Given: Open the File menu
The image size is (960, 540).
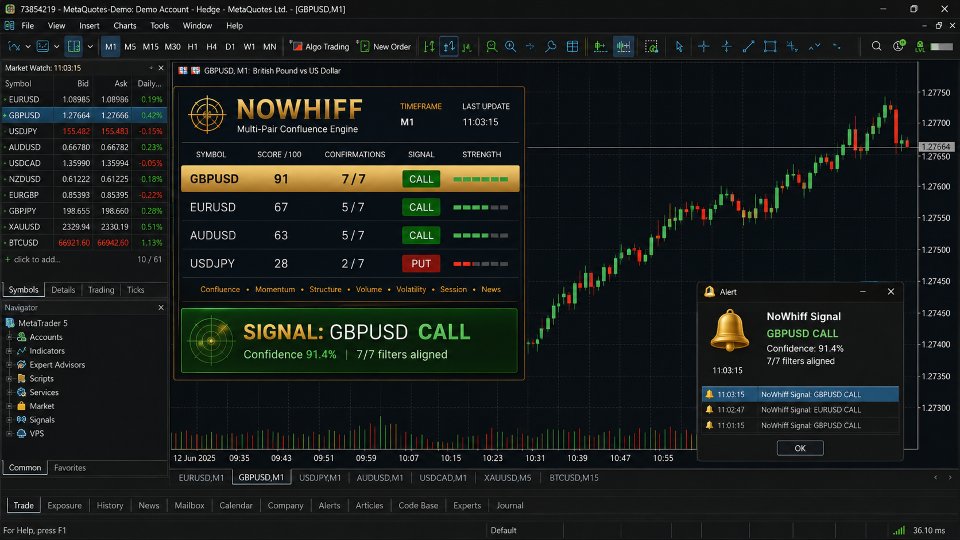Looking at the screenshot, I should [28, 26].
